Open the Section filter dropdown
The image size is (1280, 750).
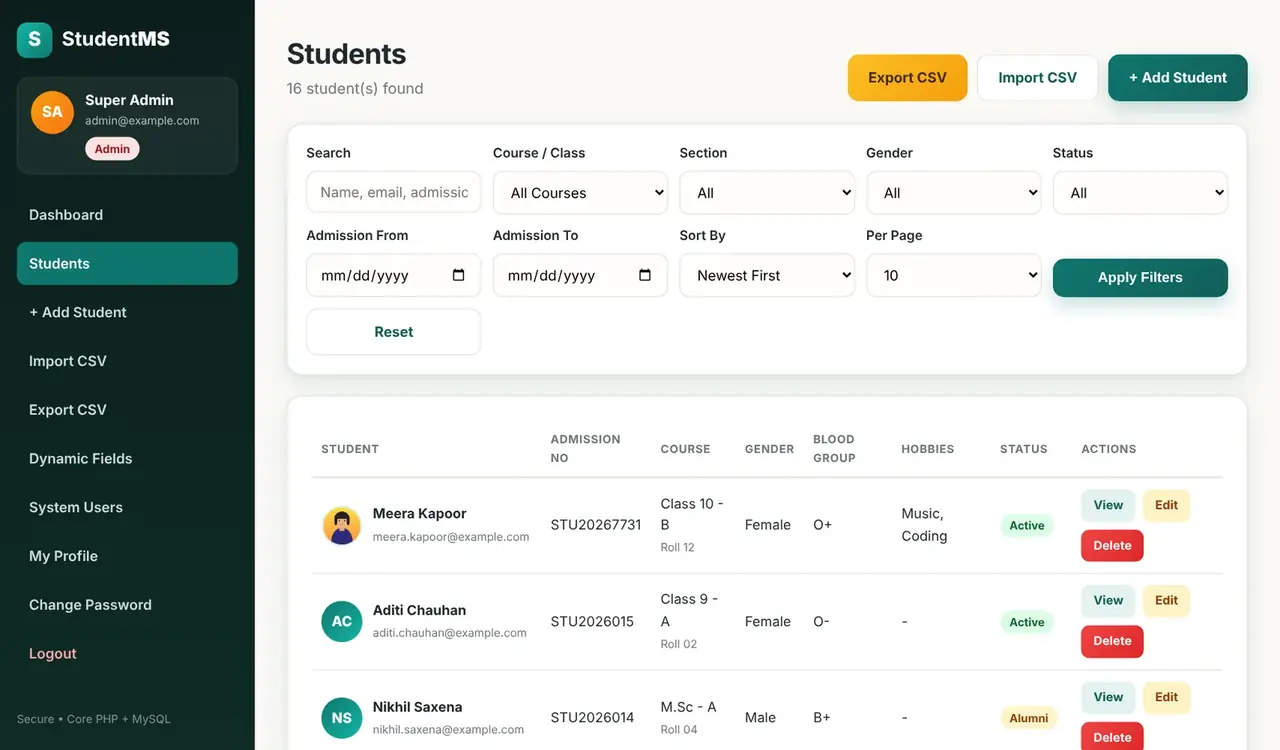(x=767, y=193)
